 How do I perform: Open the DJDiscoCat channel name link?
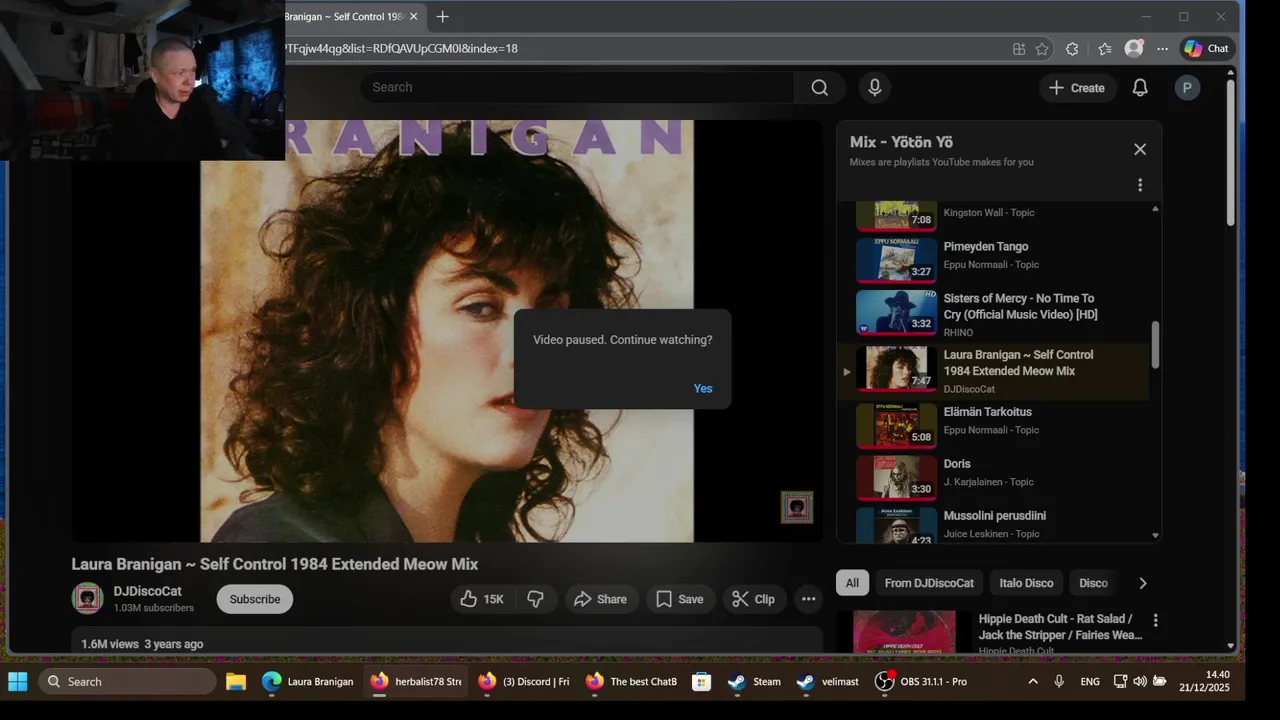coord(148,591)
